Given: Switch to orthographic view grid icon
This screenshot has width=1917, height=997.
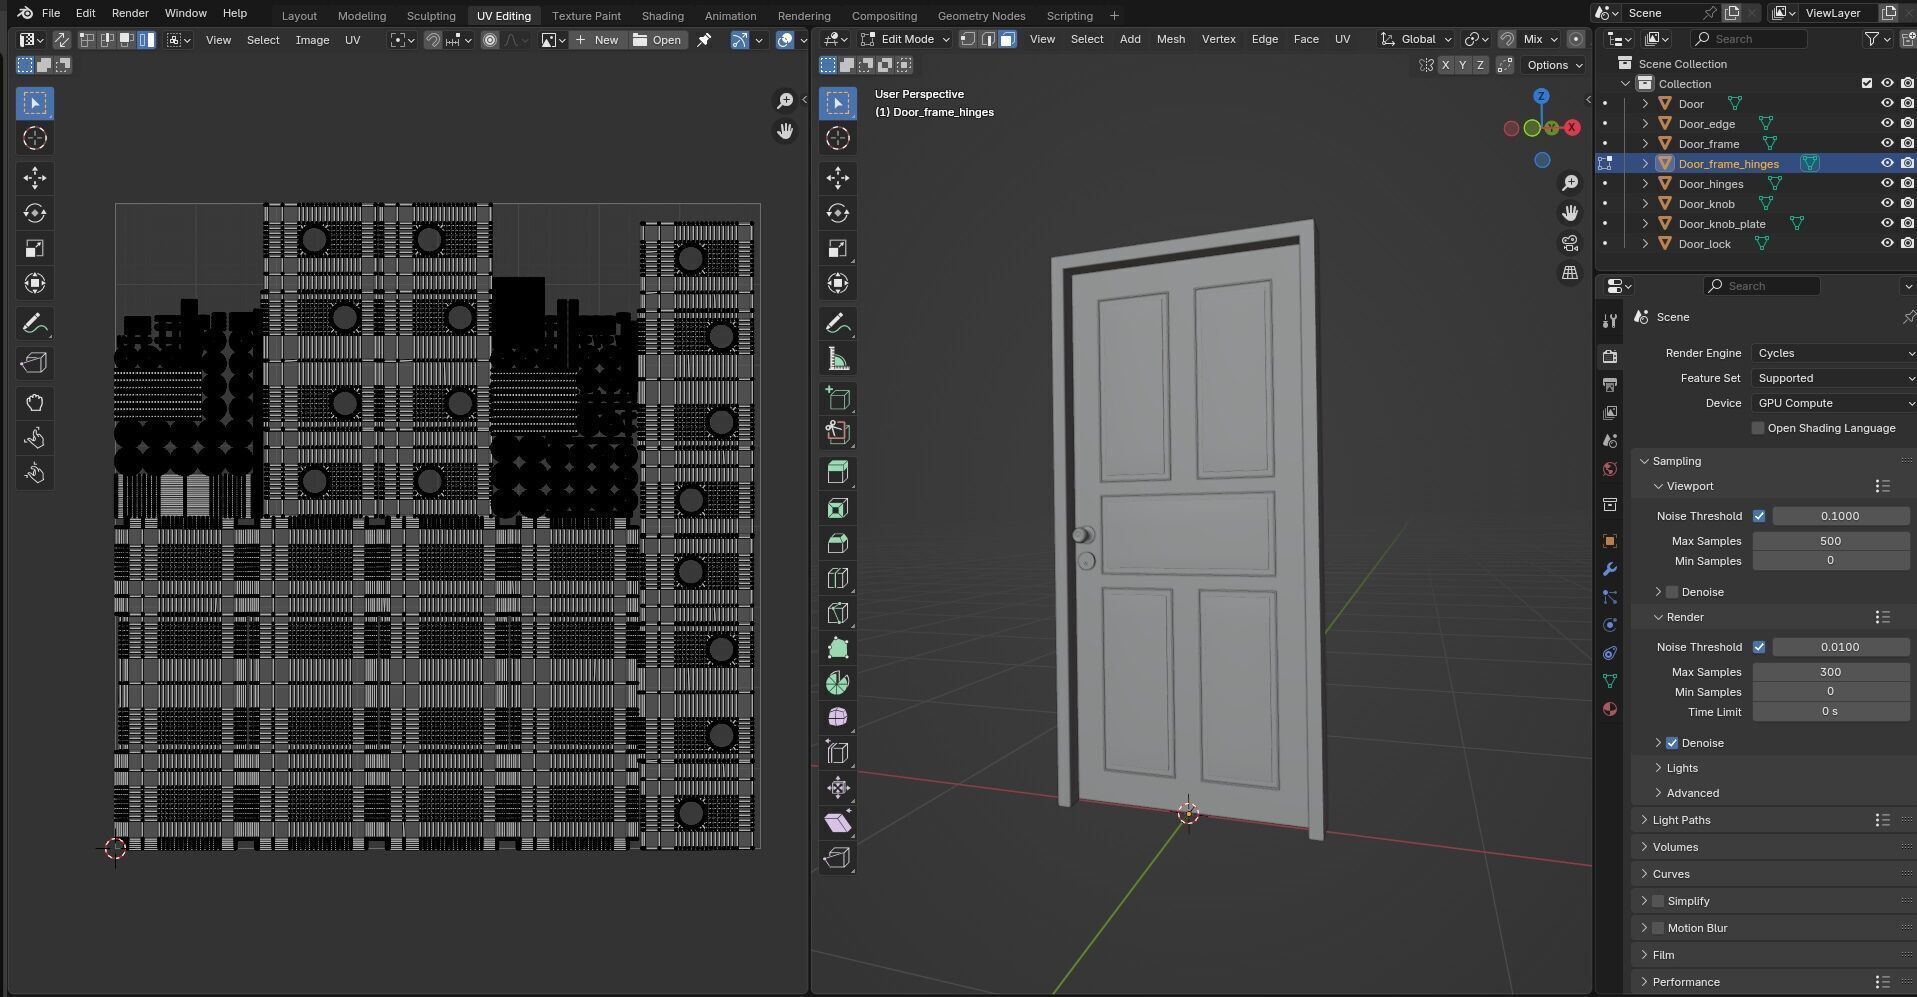Looking at the screenshot, I should click(x=1570, y=272).
